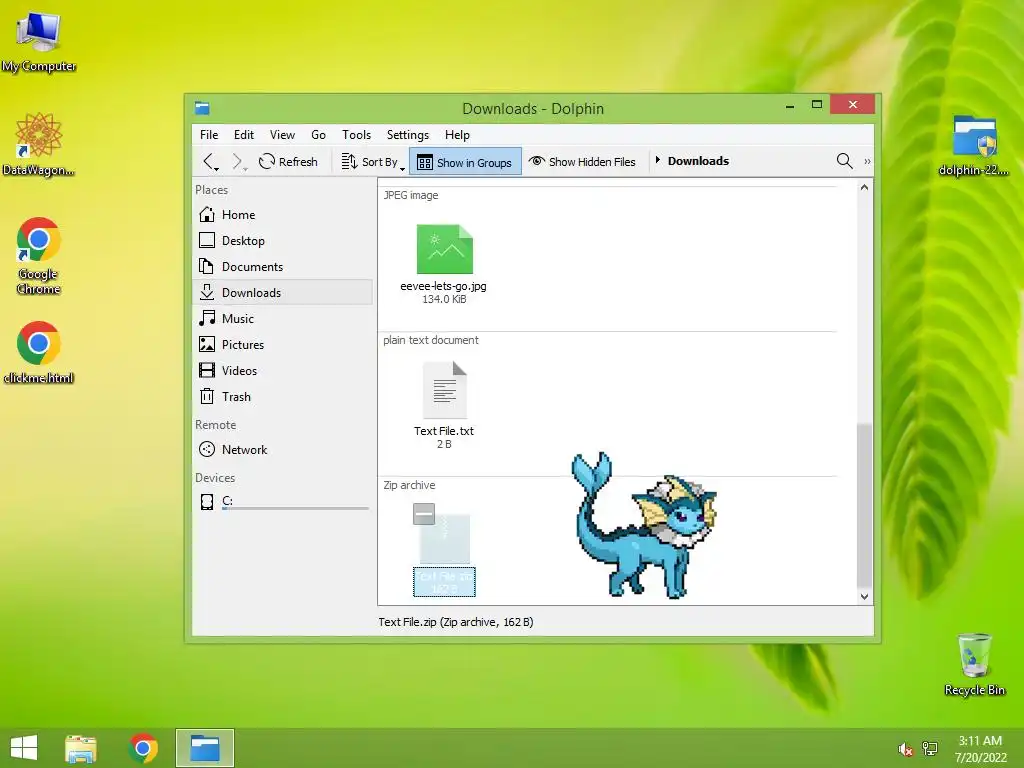Toggle Show in Groups
Screen dimensions: 1024x768
coord(465,162)
